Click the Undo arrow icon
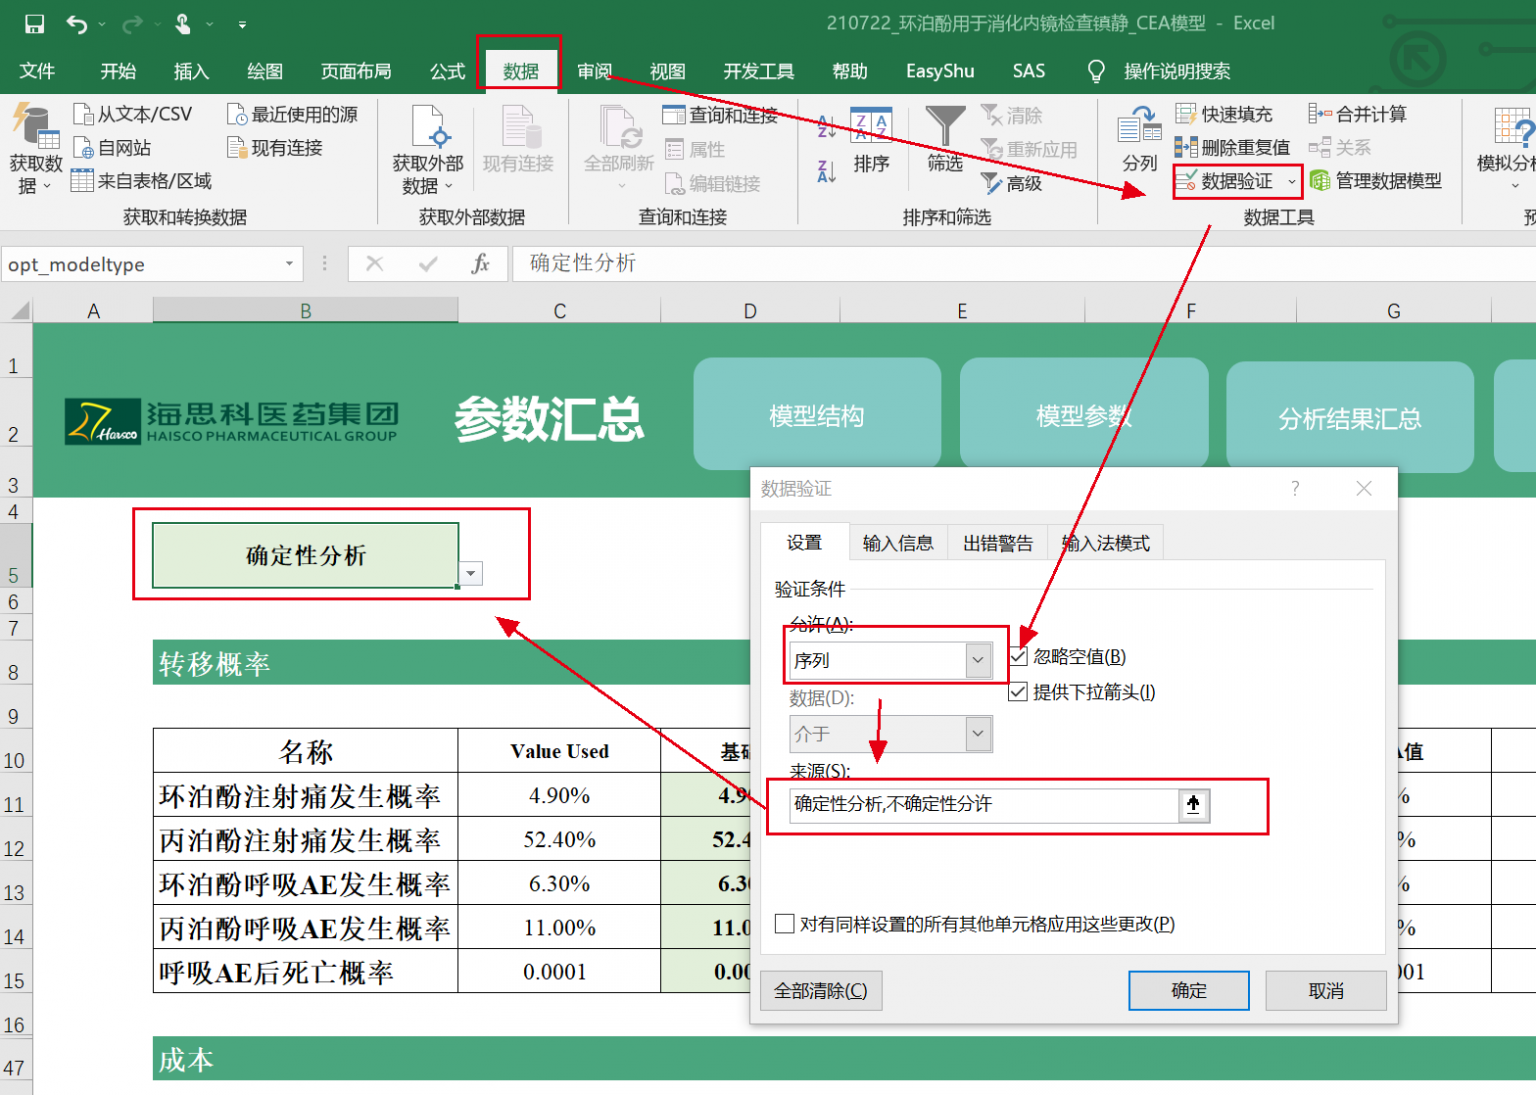This screenshot has height=1095, width=1536. pyautogui.click(x=76, y=24)
